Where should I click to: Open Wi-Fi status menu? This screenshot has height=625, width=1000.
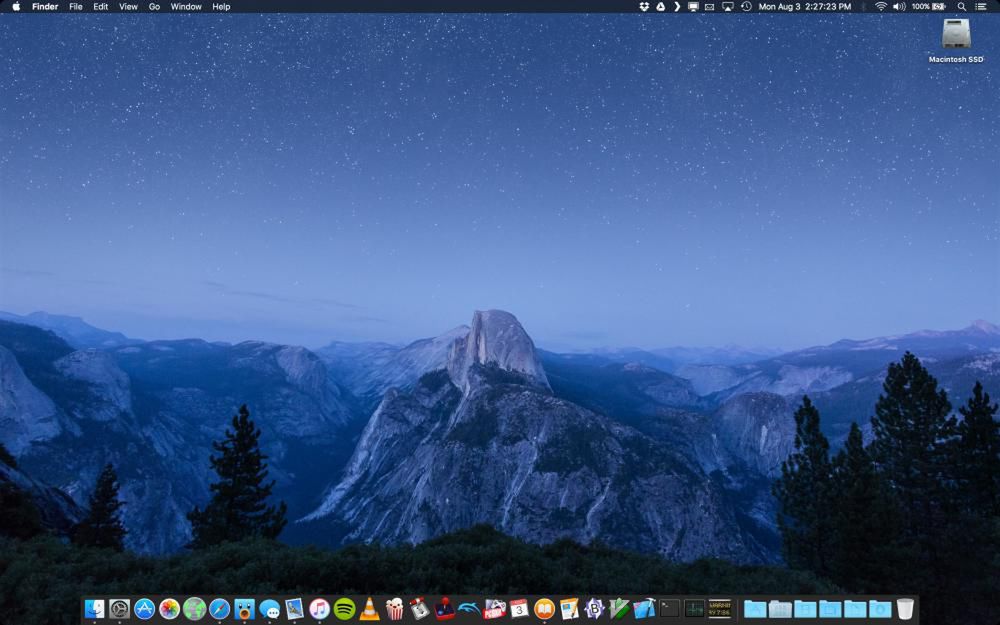pos(881,6)
